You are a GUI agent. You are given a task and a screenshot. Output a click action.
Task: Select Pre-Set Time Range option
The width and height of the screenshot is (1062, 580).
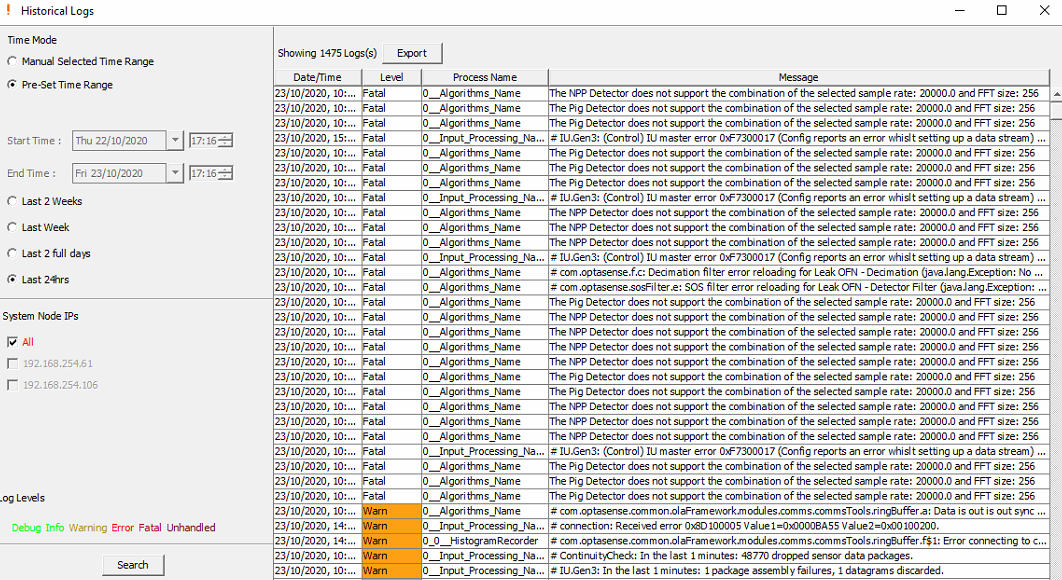pos(12,85)
